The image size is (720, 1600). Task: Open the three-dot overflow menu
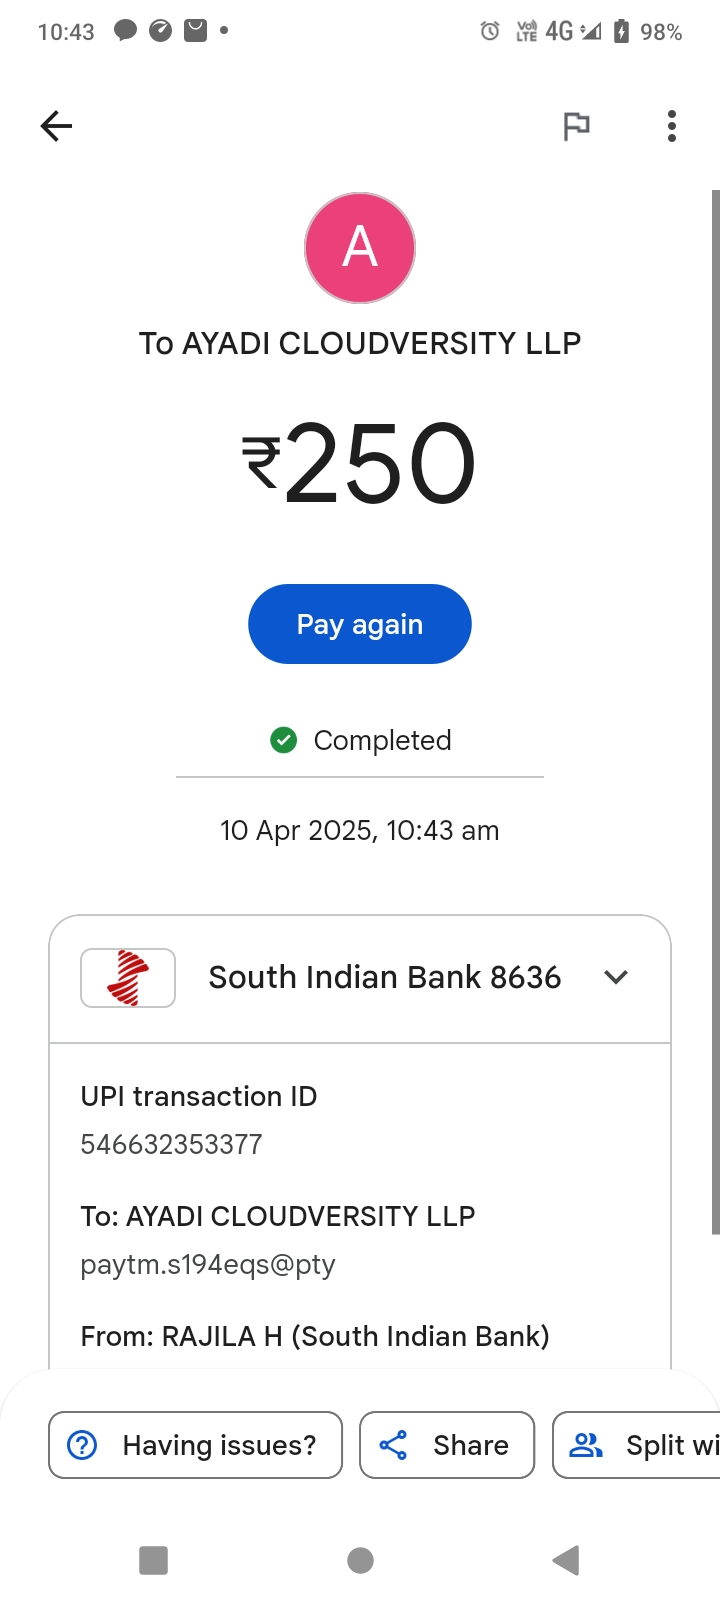coord(672,126)
